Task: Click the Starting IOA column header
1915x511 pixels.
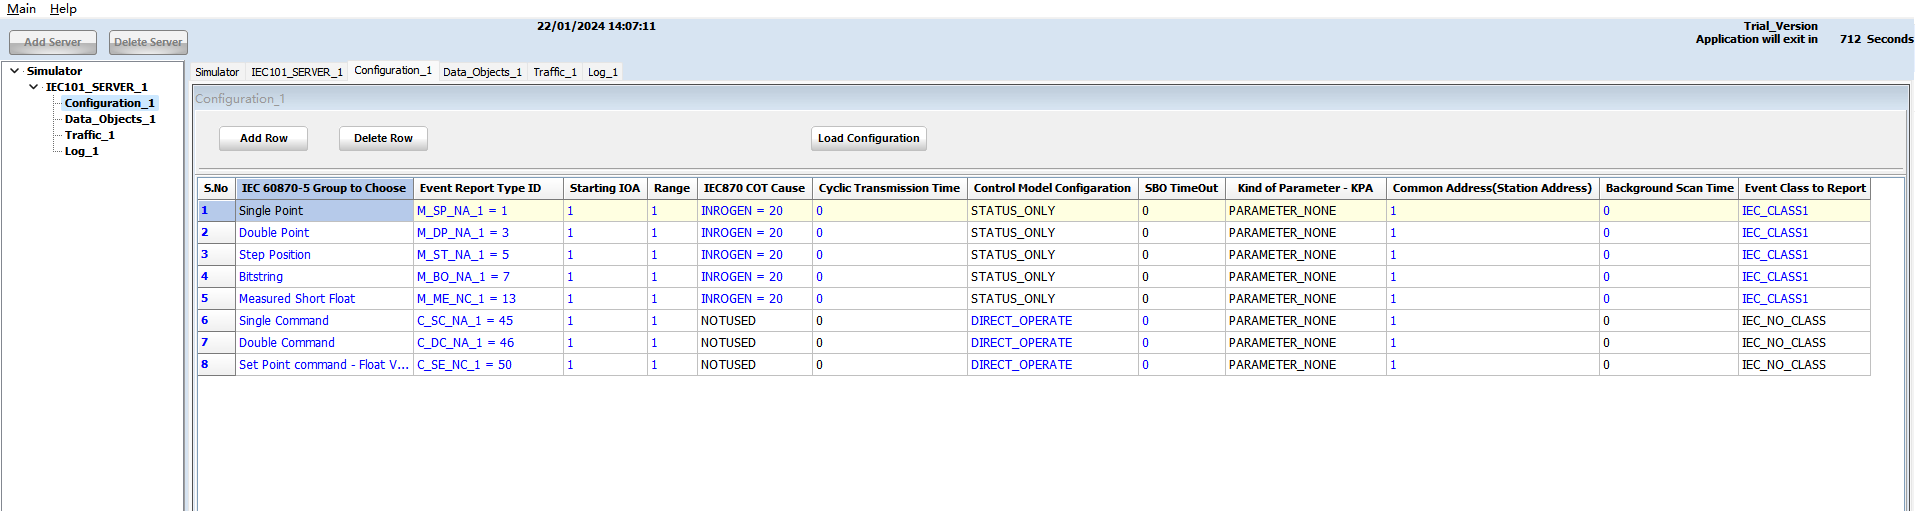Action: 605,188
